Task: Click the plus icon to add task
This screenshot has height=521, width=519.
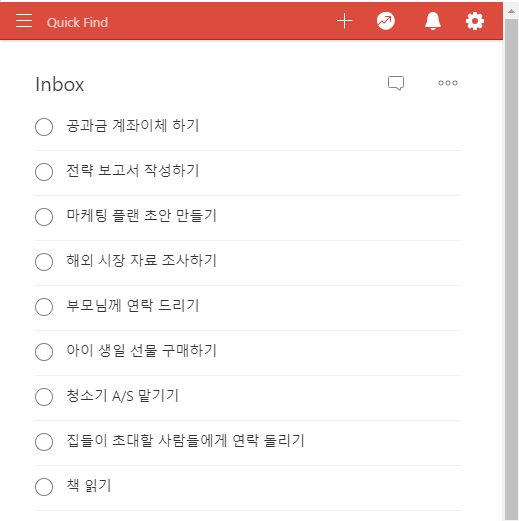Action: [x=344, y=21]
